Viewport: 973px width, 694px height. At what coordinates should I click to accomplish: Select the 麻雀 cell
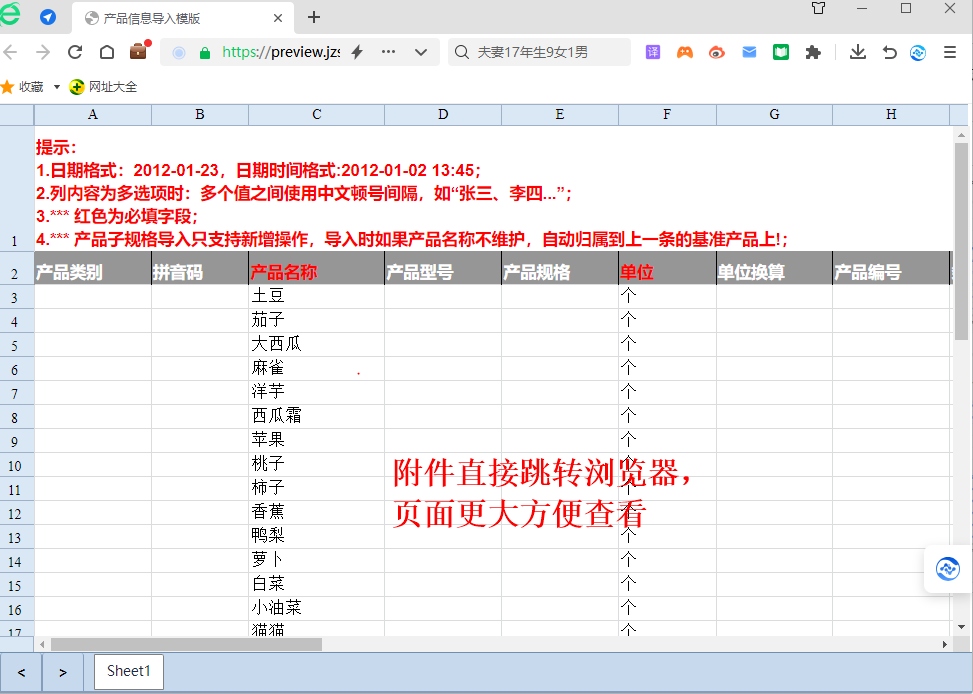point(316,369)
